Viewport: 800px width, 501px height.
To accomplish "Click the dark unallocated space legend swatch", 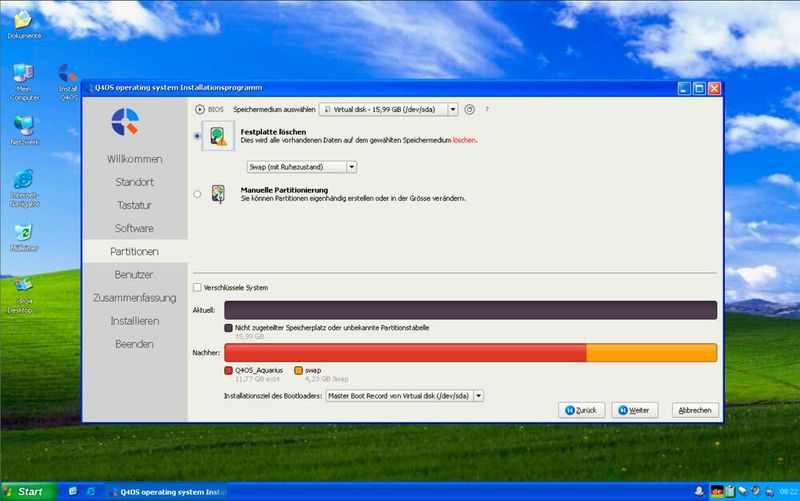I will pyautogui.click(x=229, y=328).
